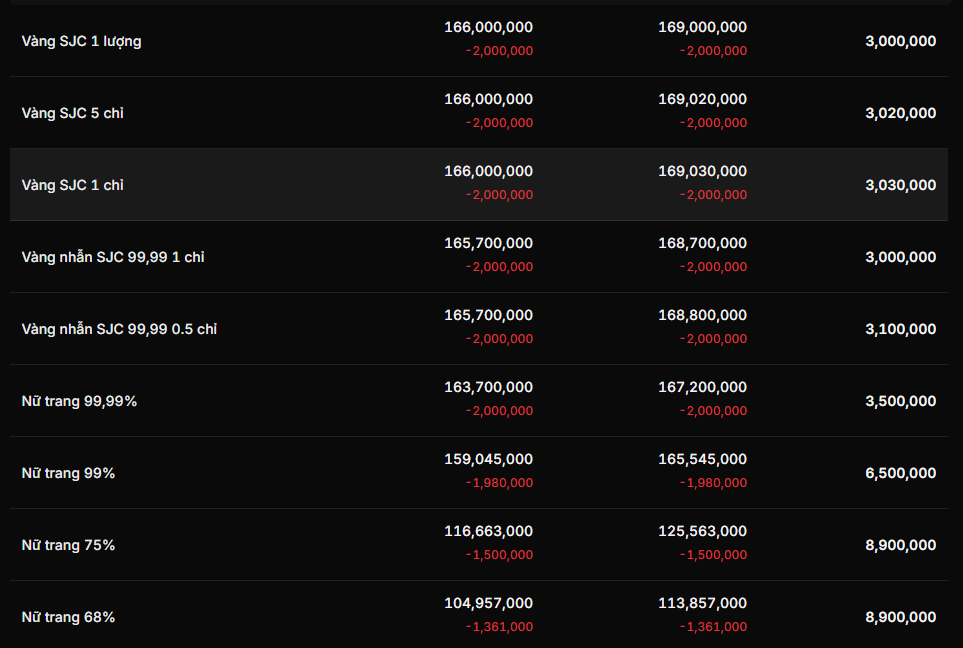963x648 pixels.
Task: Click the red -1,980,000 change under 165,545,000
Action: point(713,483)
